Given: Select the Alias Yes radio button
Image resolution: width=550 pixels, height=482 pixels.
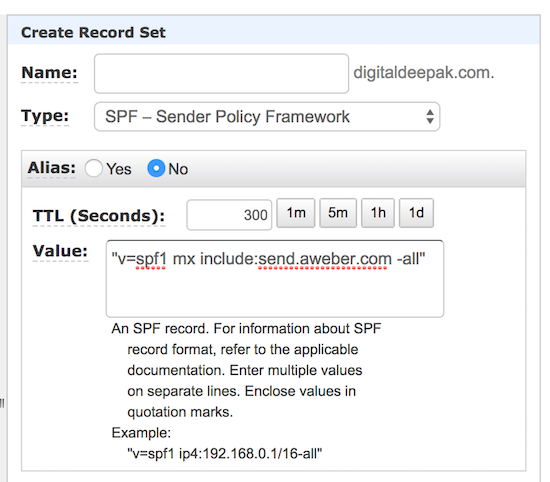Looking at the screenshot, I should pos(94,168).
